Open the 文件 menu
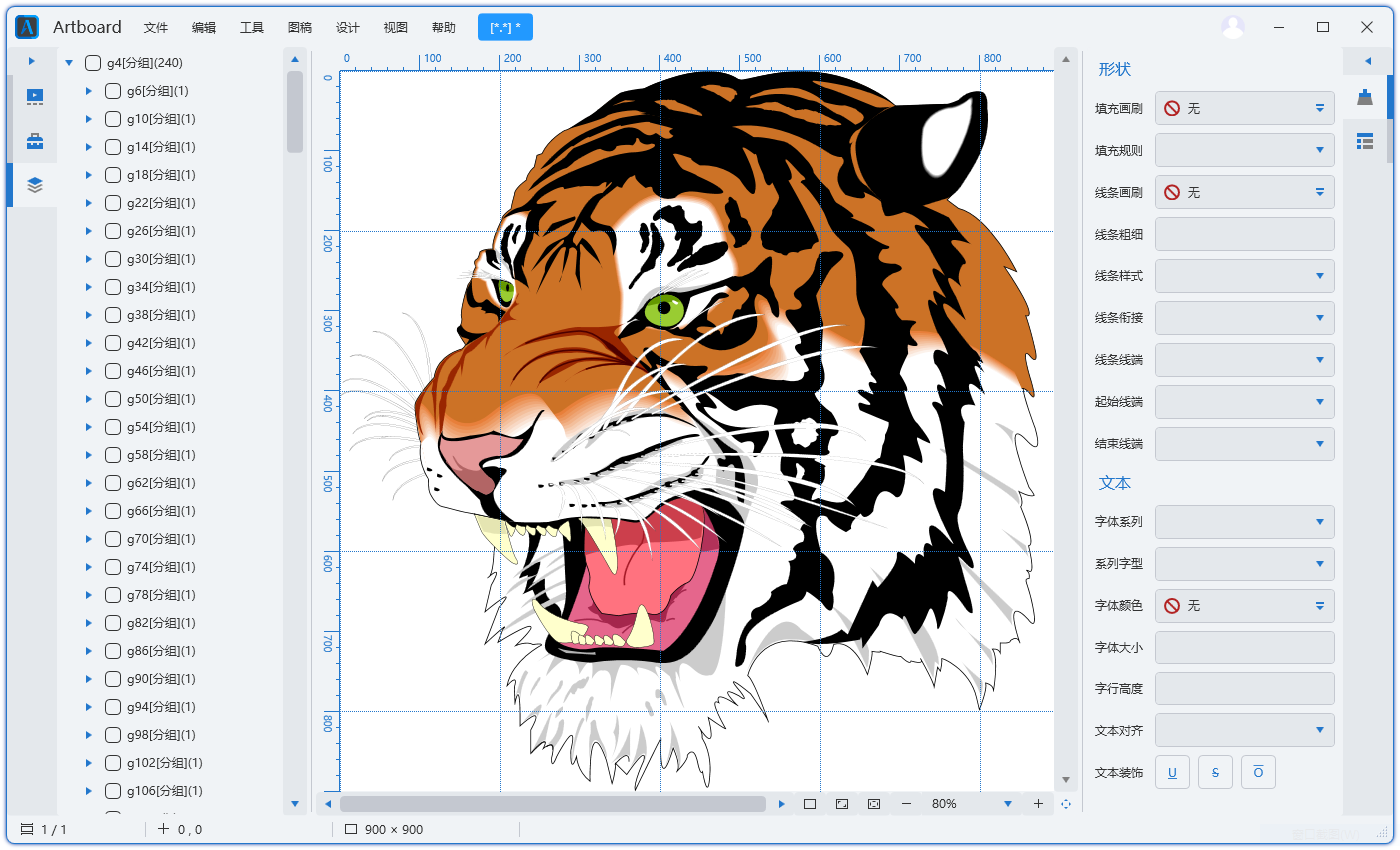 156,28
